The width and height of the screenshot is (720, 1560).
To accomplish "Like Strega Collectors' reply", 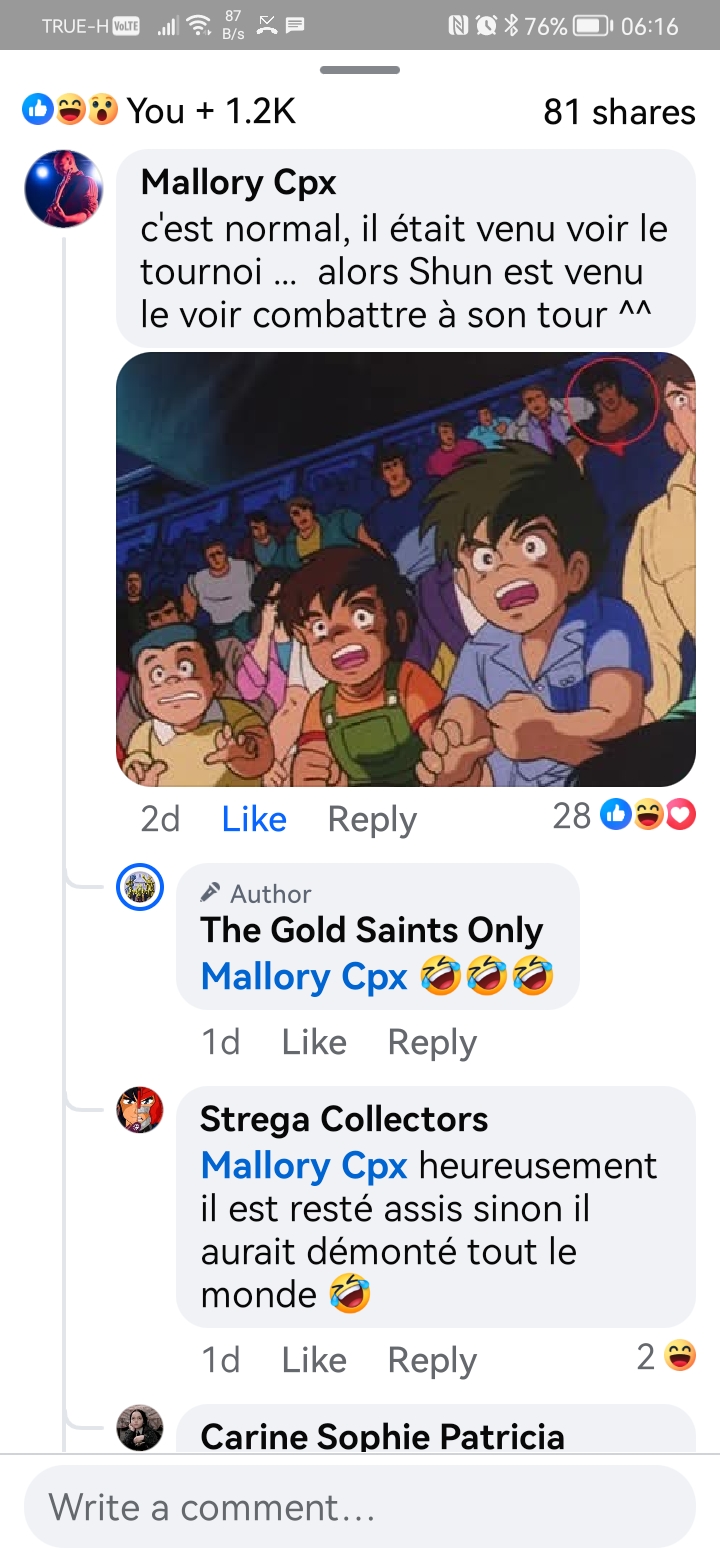I will [x=314, y=1361].
